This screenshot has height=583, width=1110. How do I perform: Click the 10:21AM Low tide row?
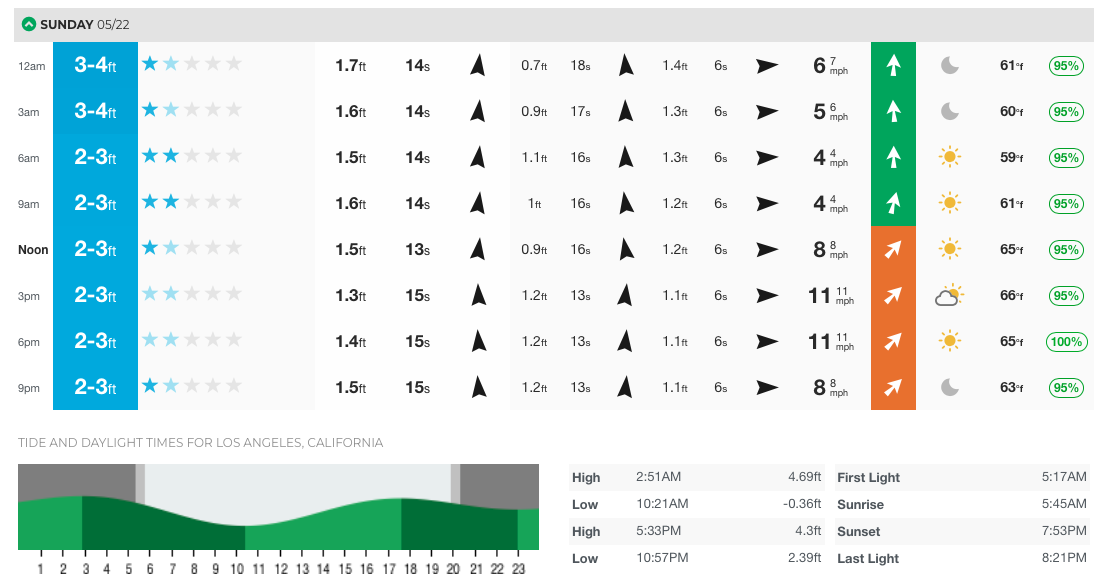(x=696, y=504)
